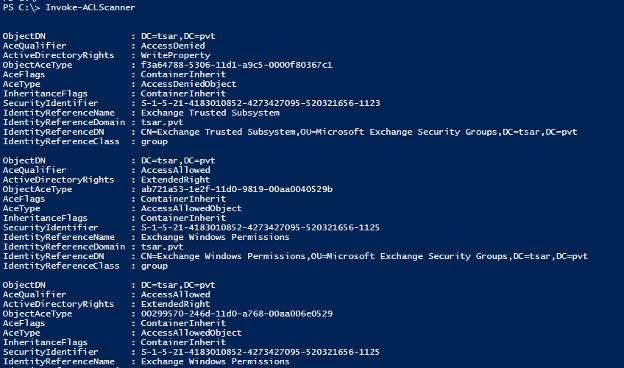Click GUID f3a64788-5306-11d1-a9c5-0000f80367c1

pos(236,65)
